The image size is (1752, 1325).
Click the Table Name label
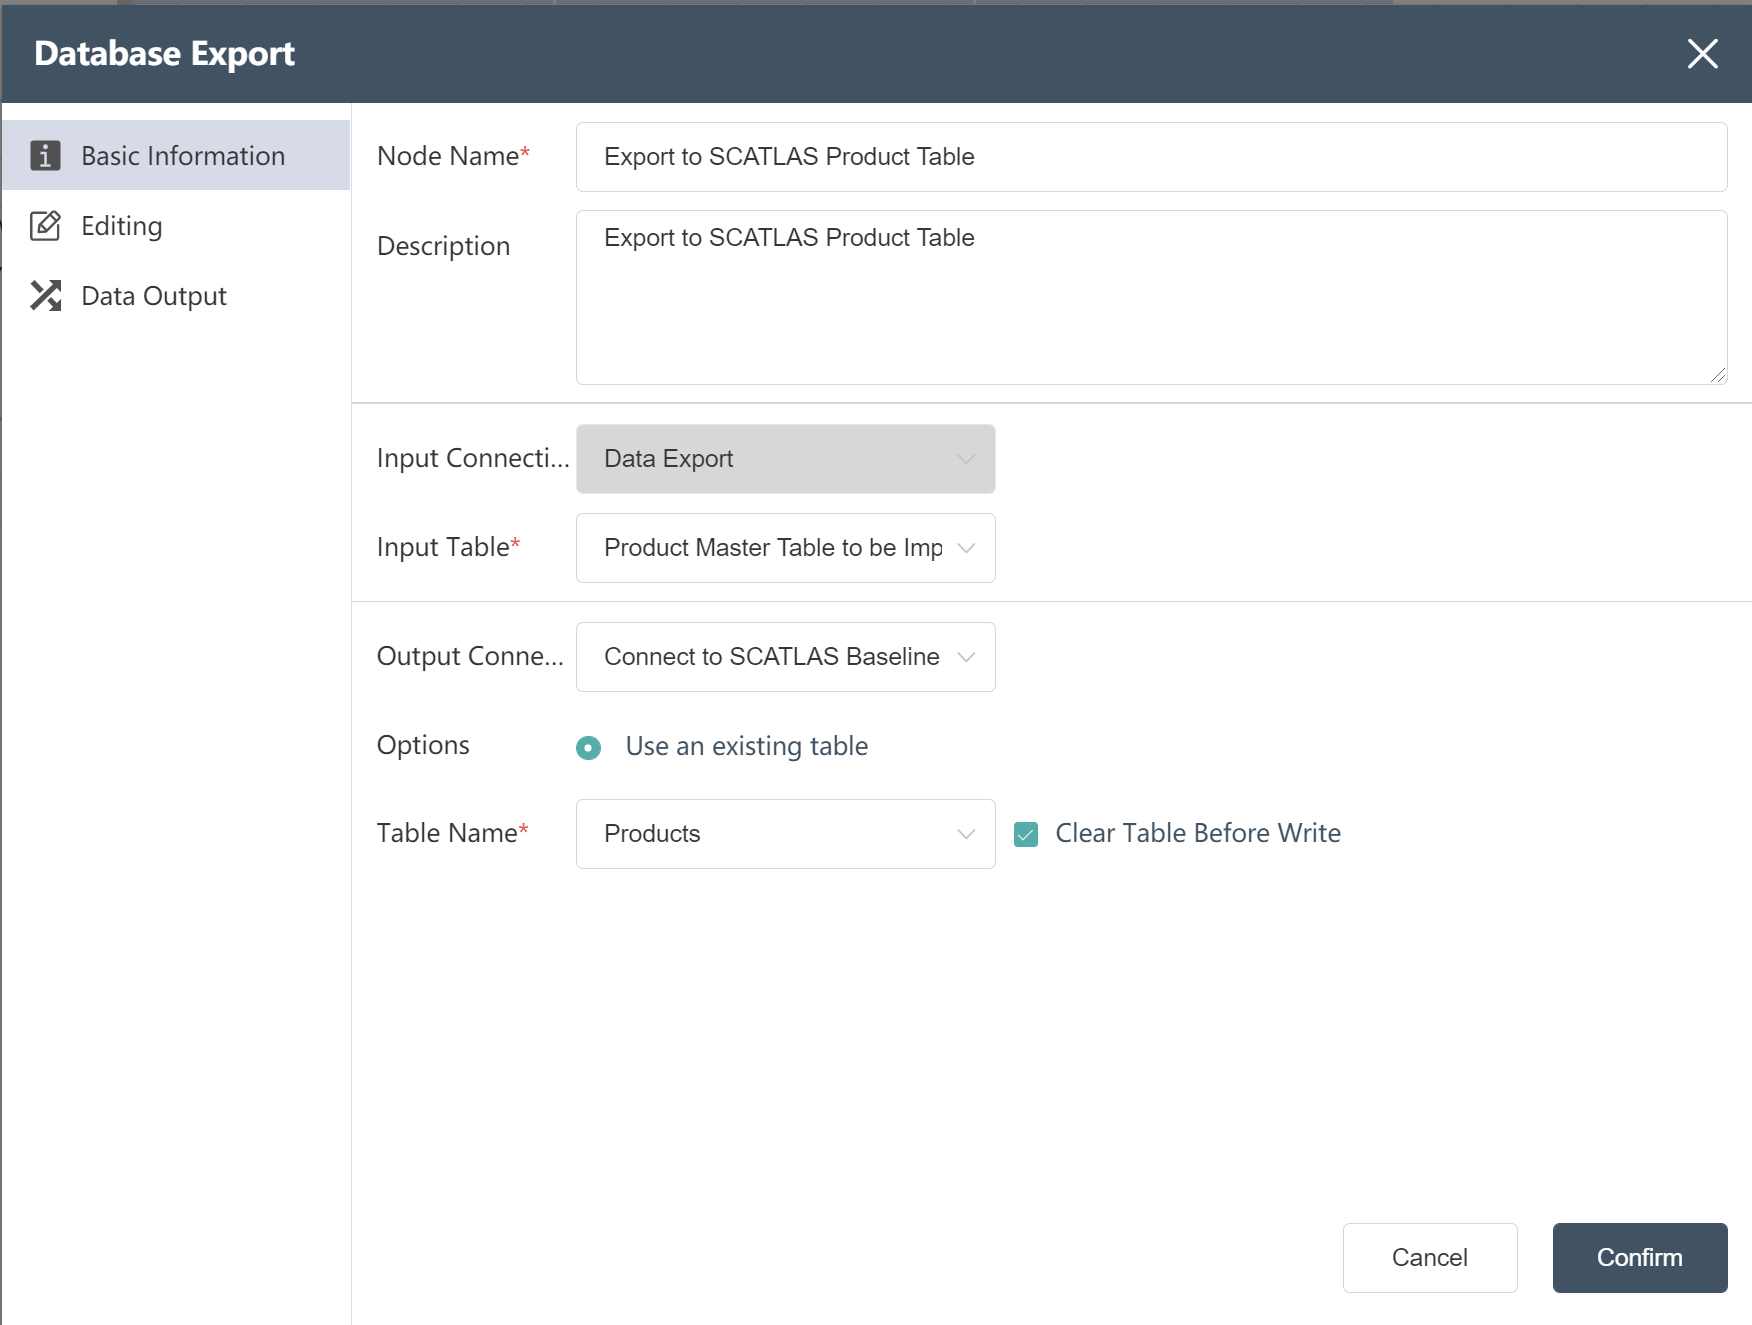(x=452, y=833)
